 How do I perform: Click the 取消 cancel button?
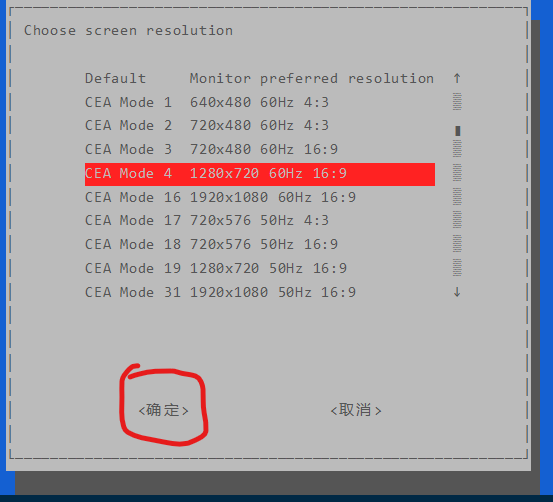(356, 410)
